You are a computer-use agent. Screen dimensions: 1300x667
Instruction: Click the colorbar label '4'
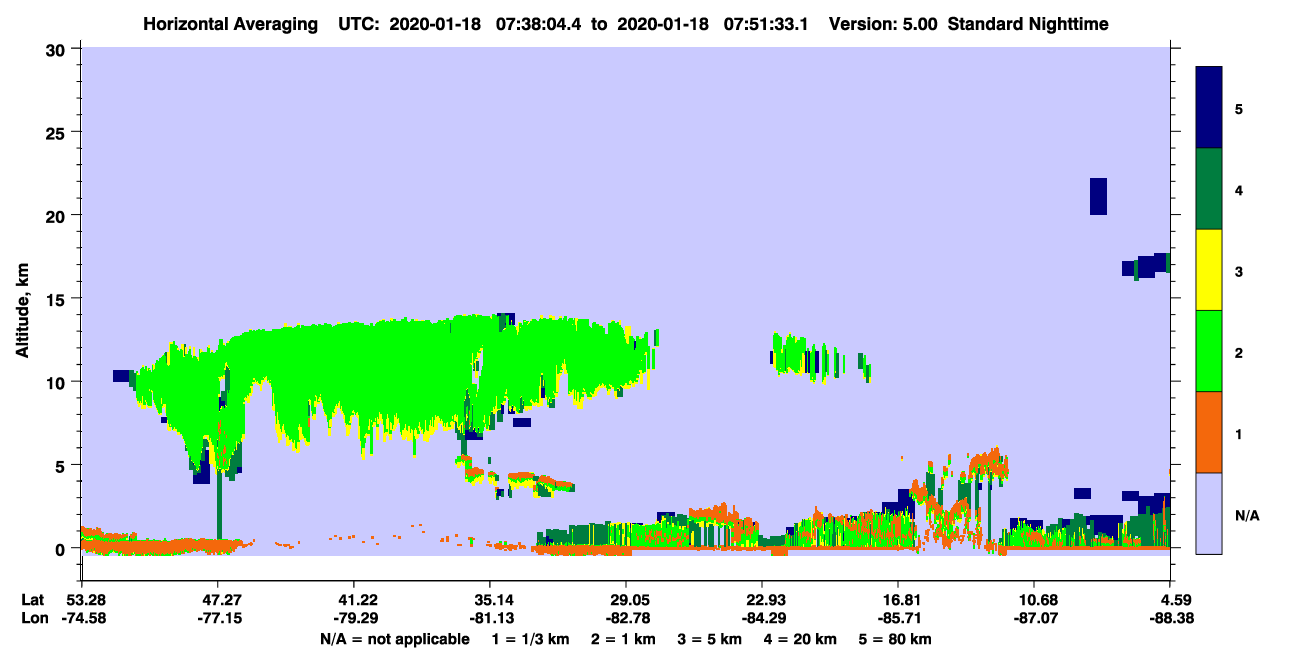point(1239,189)
